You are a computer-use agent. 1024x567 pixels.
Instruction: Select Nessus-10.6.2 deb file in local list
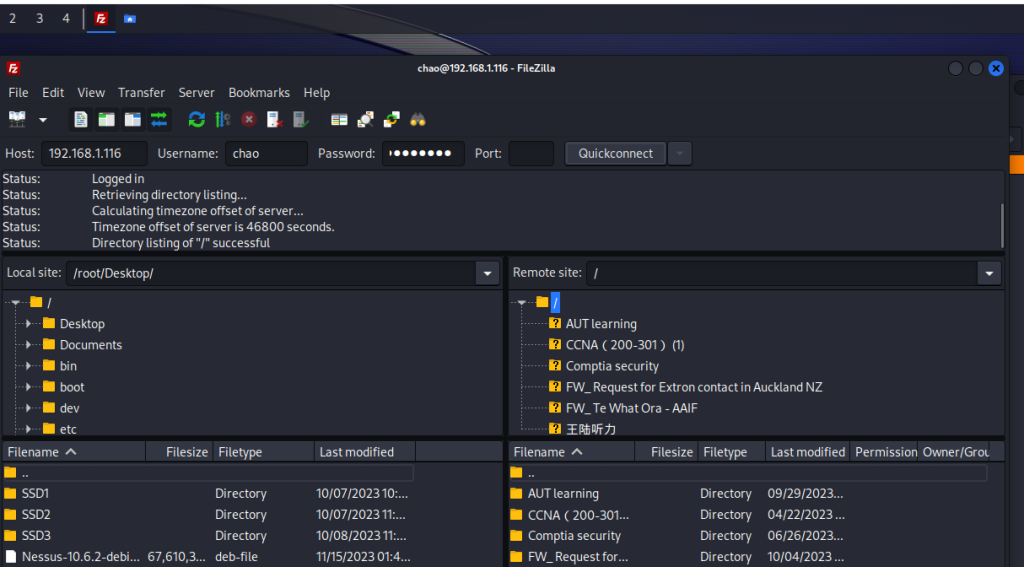[208, 557]
